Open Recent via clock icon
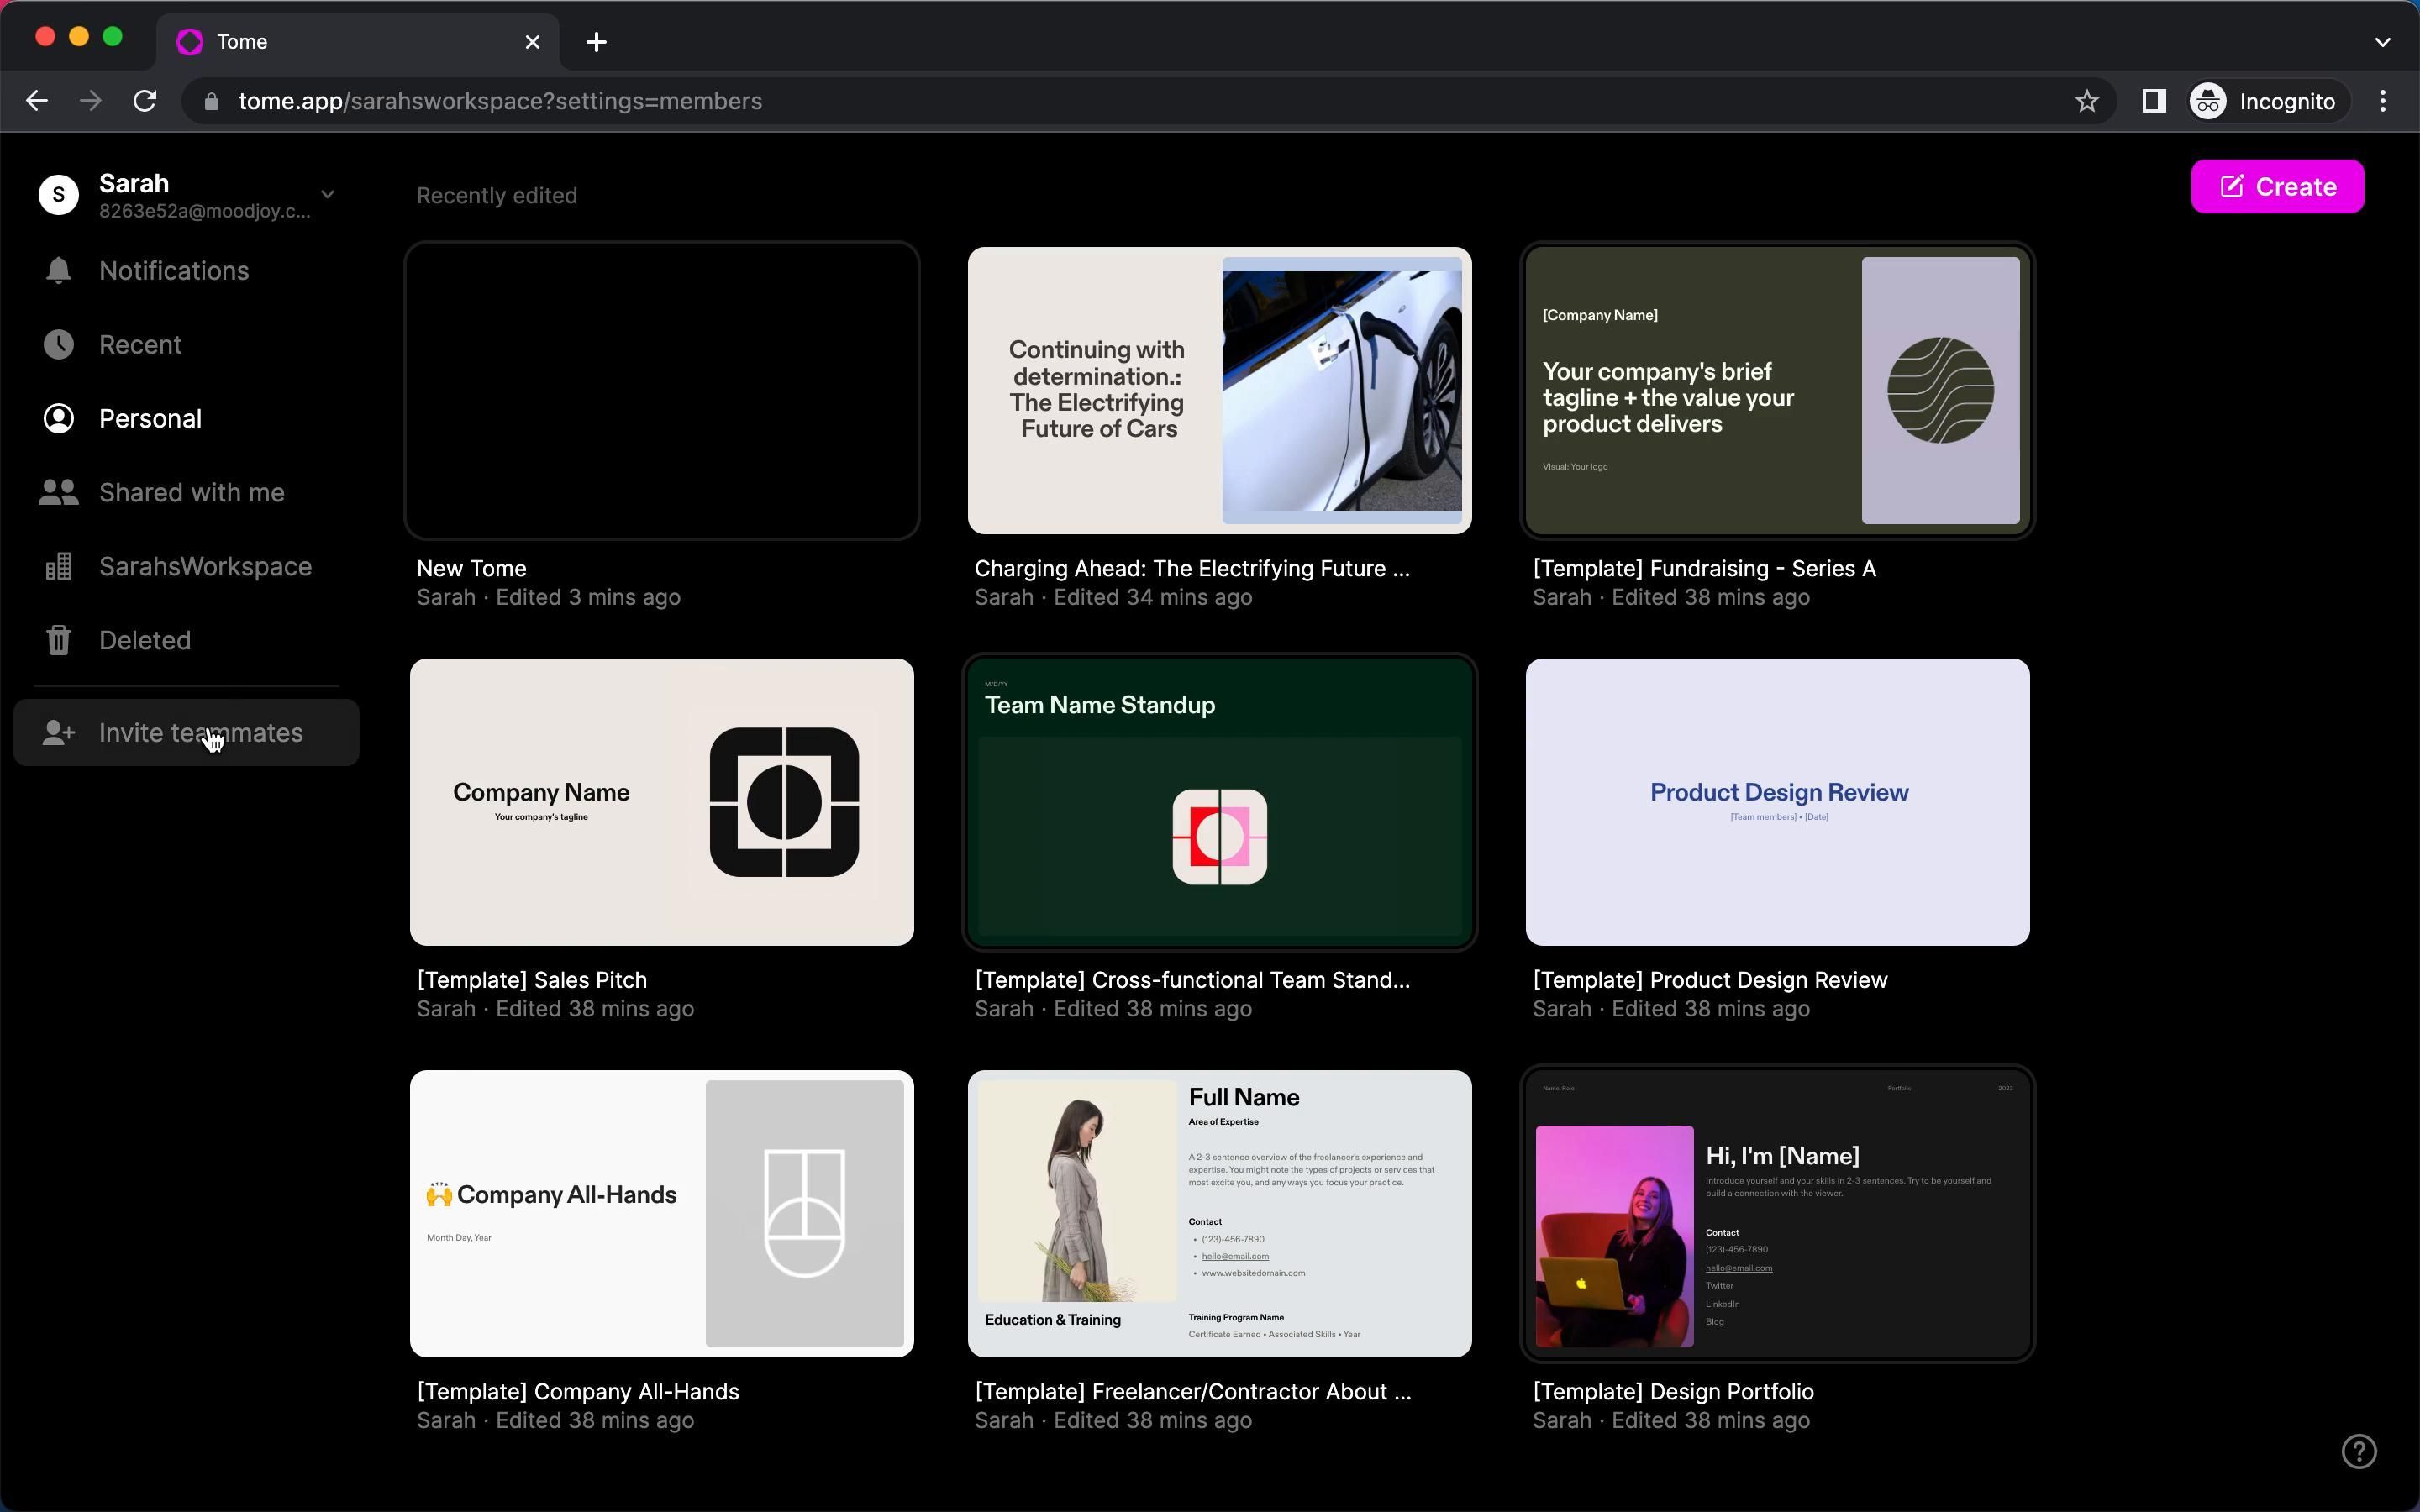Screen dimensions: 2420x1512 [x=58, y=345]
